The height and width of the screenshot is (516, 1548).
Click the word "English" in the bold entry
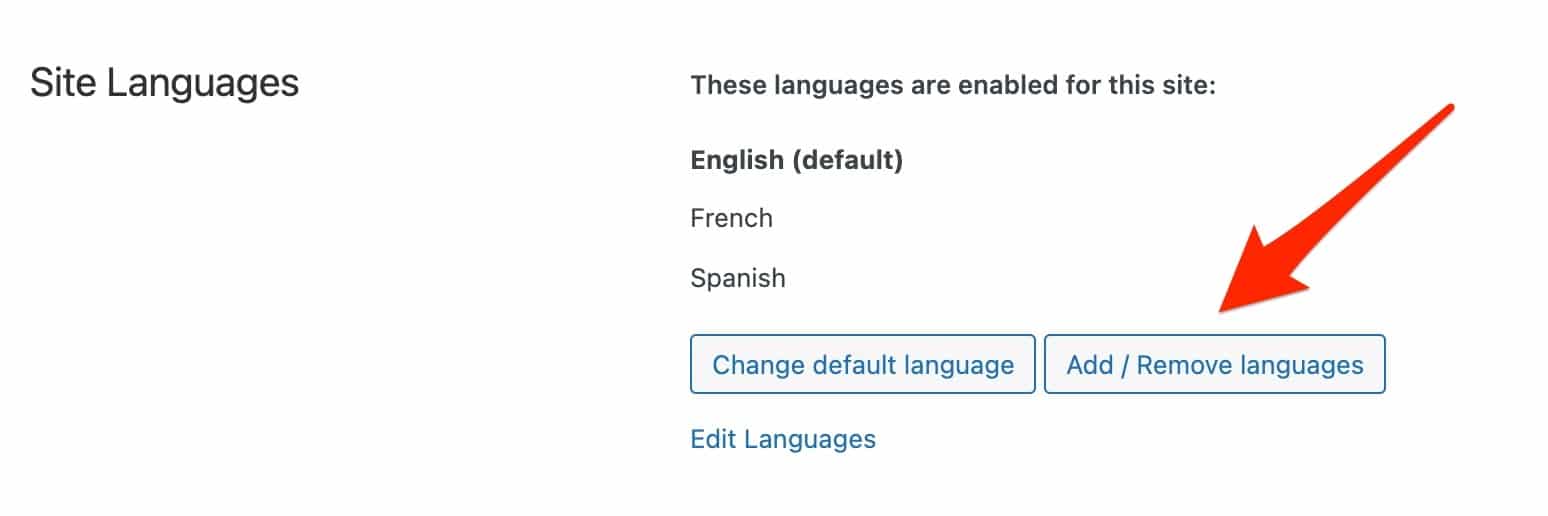click(x=737, y=160)
